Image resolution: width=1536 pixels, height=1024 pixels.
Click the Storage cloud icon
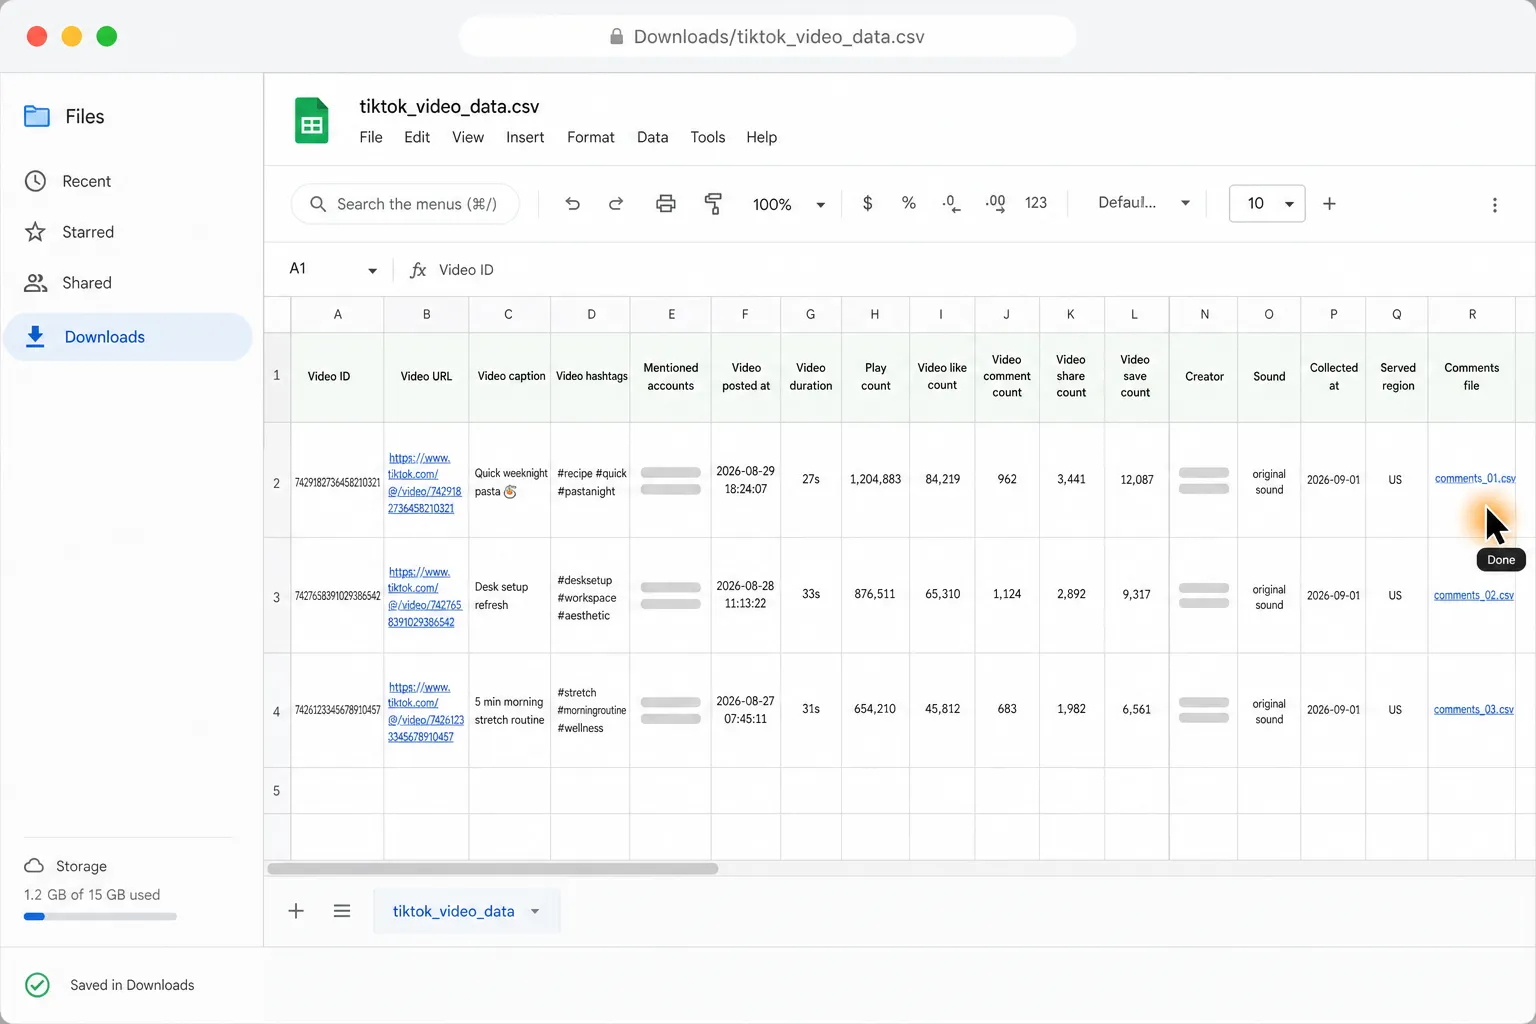coord(34,866)
